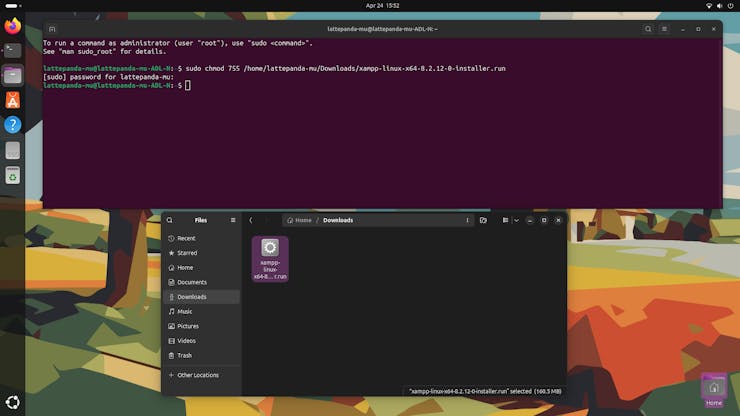Expand the view options dropdown in Files
This screenshot has height=416, width=740.
515,220
